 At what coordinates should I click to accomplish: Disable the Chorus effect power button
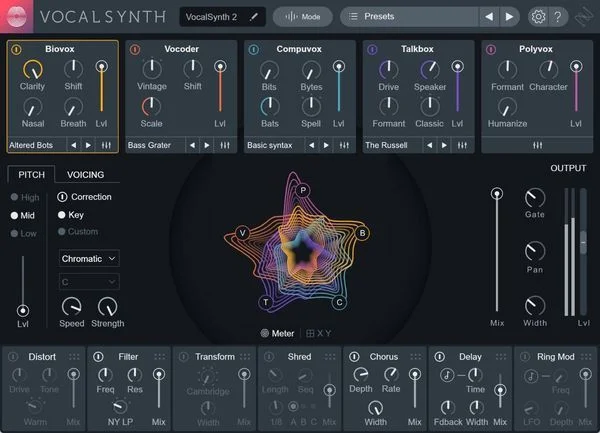click(354, 357)
